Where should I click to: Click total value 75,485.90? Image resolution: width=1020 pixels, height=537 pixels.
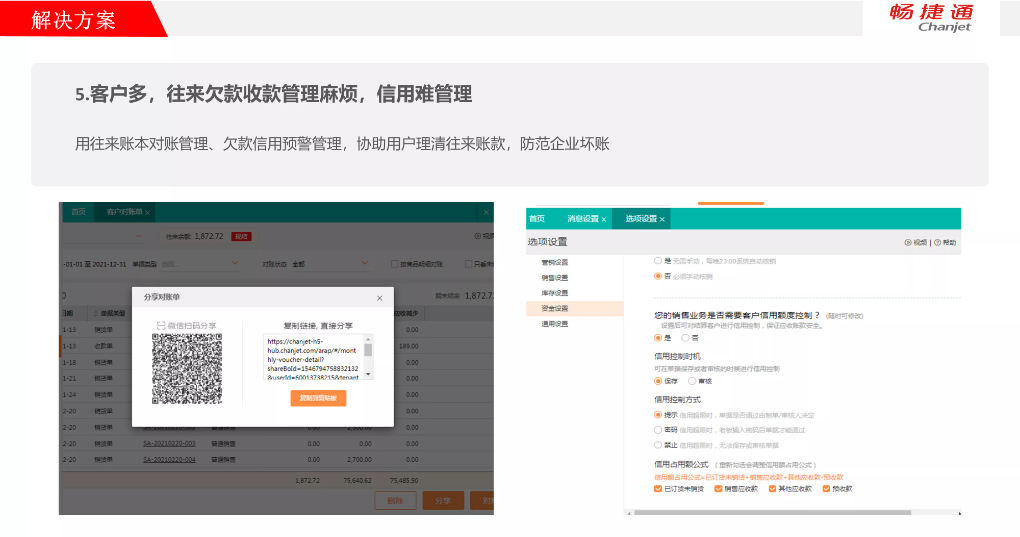404,480
